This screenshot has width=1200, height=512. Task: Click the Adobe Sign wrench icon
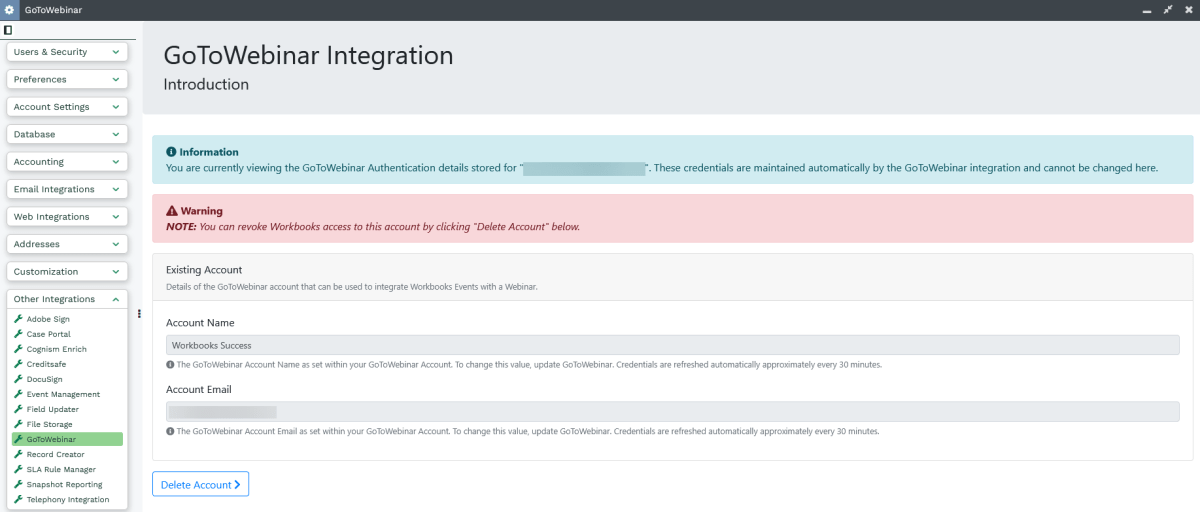pos(18,319)
